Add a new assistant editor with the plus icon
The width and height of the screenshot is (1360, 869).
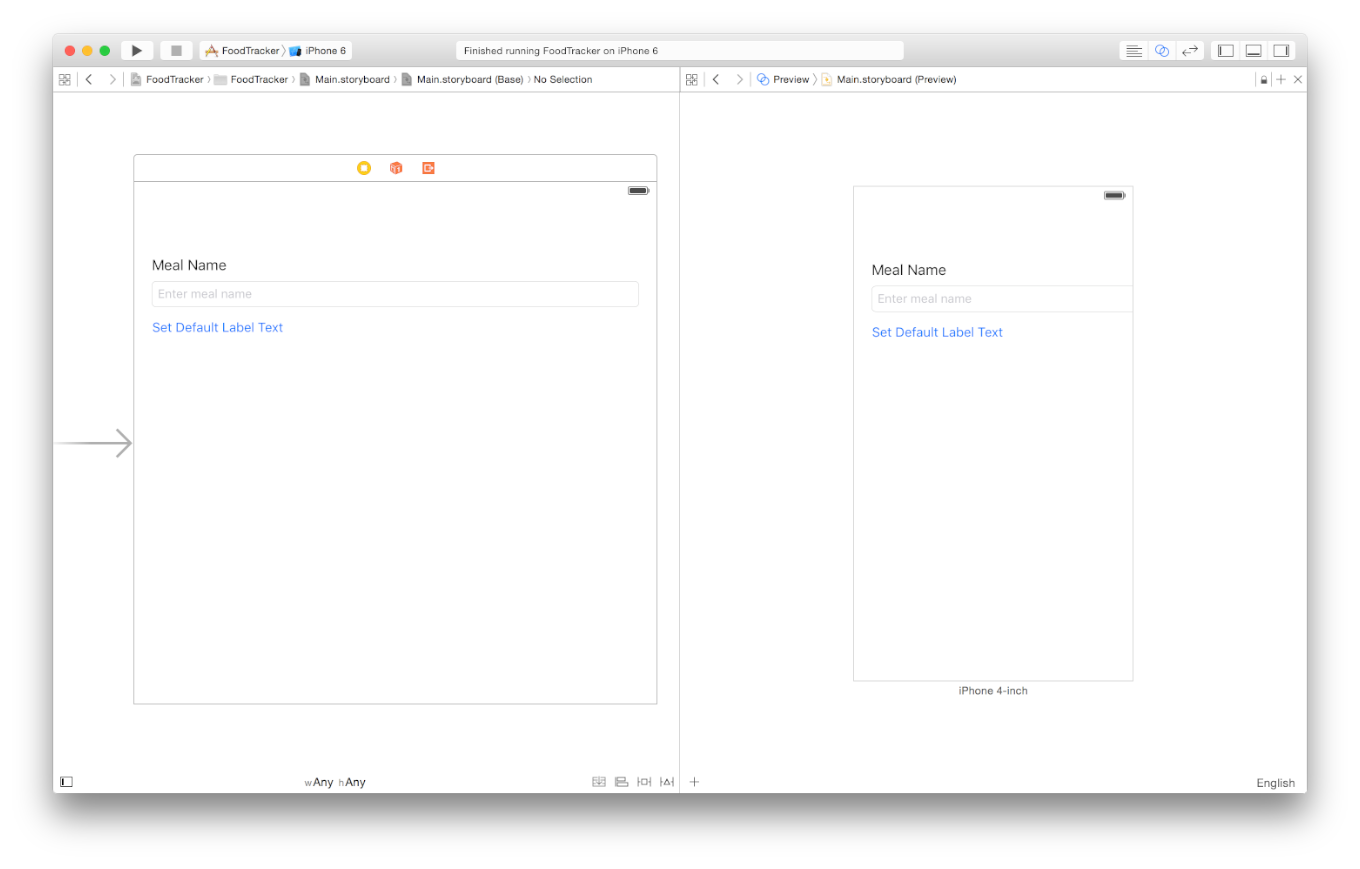(x=1281, y=79)
